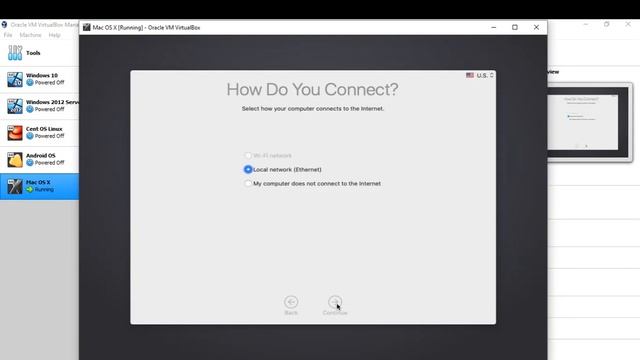Screen dimensions: 640x360
Task: Close the Mac OS X VM window
Action: tap(536, 27)
